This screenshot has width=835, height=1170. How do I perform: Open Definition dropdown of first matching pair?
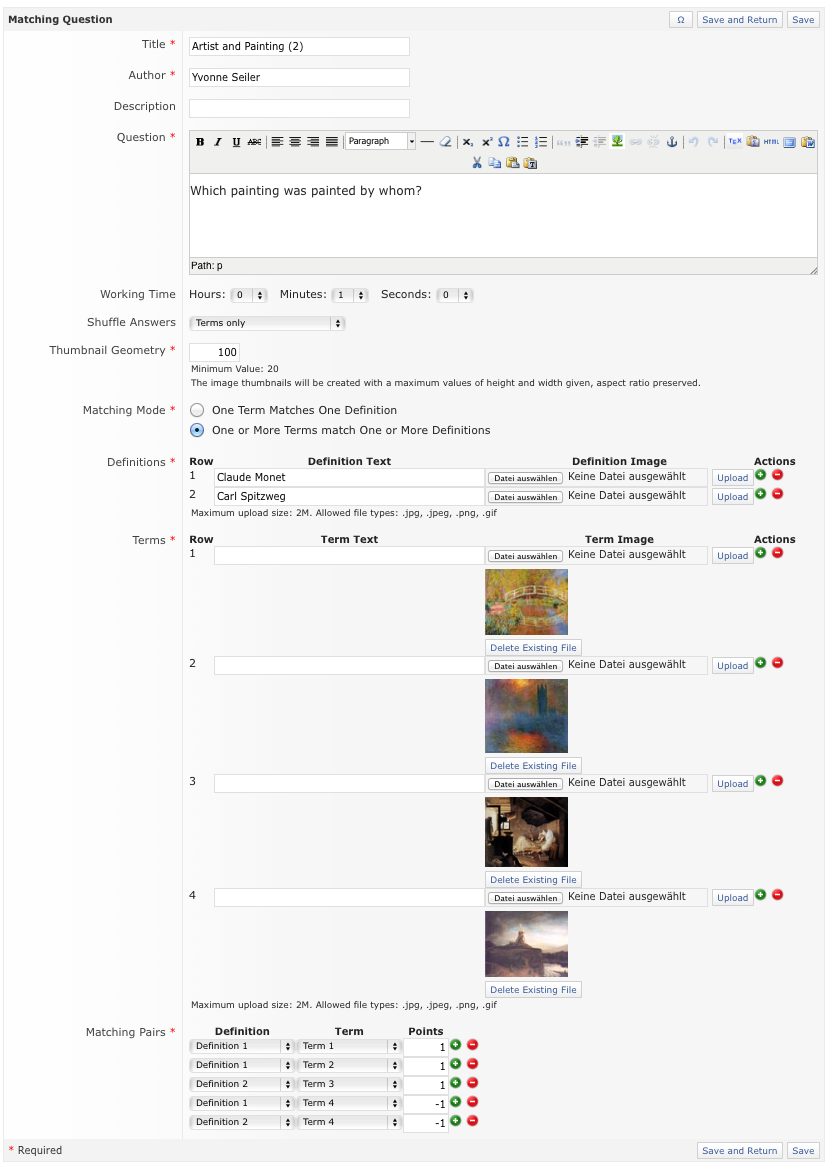242,1046
